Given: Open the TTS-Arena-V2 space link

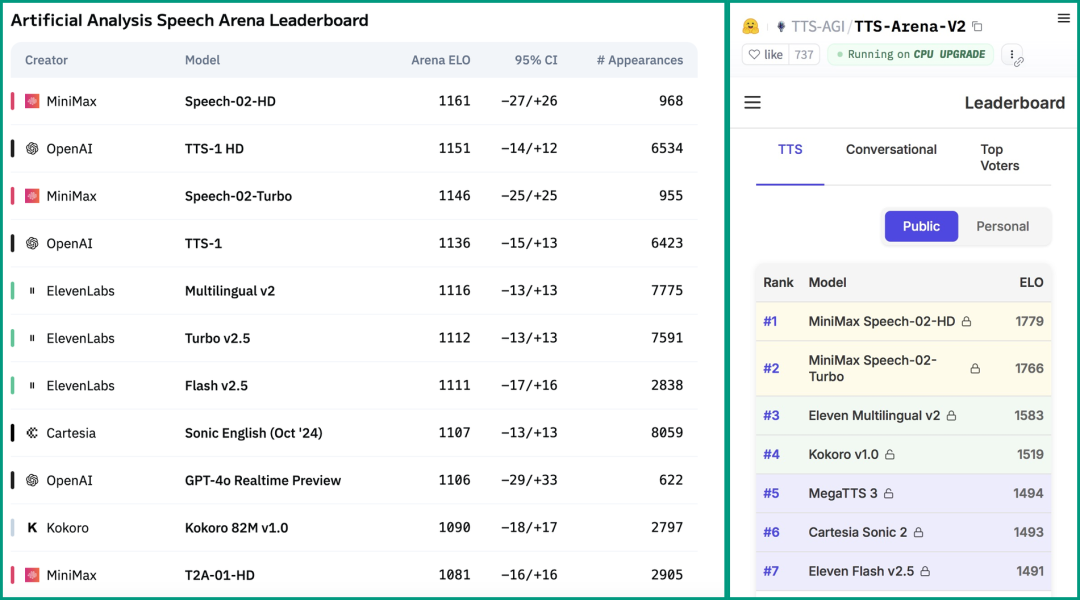Looking at the screenshot, I should 910,26.
